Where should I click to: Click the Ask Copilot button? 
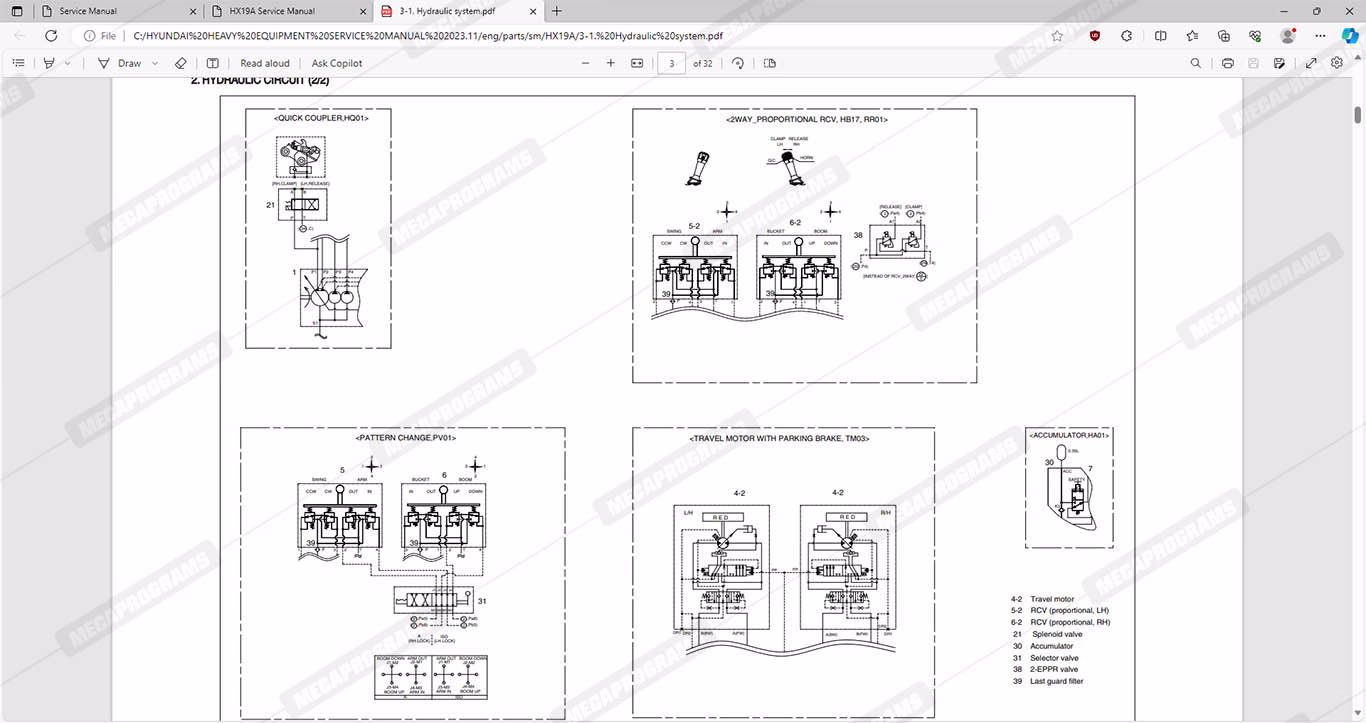337,63
